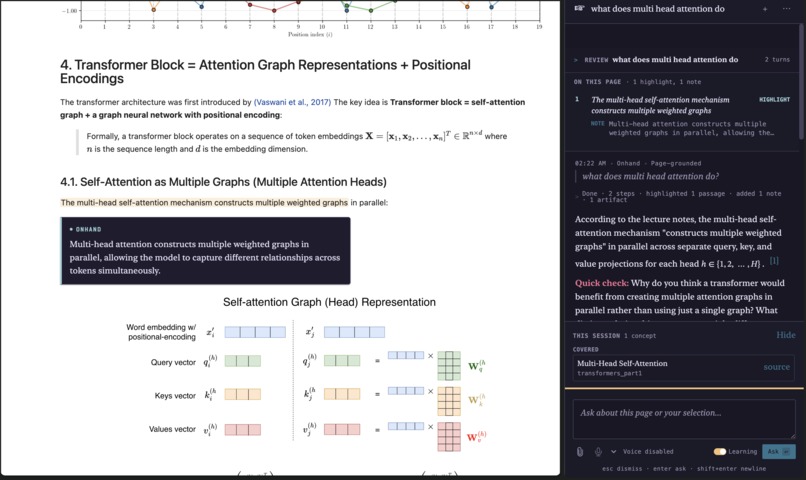This screenshot has height=480, width=806.
Task: Click the Hide link in This Session
Action: click(x=785, y=335)
